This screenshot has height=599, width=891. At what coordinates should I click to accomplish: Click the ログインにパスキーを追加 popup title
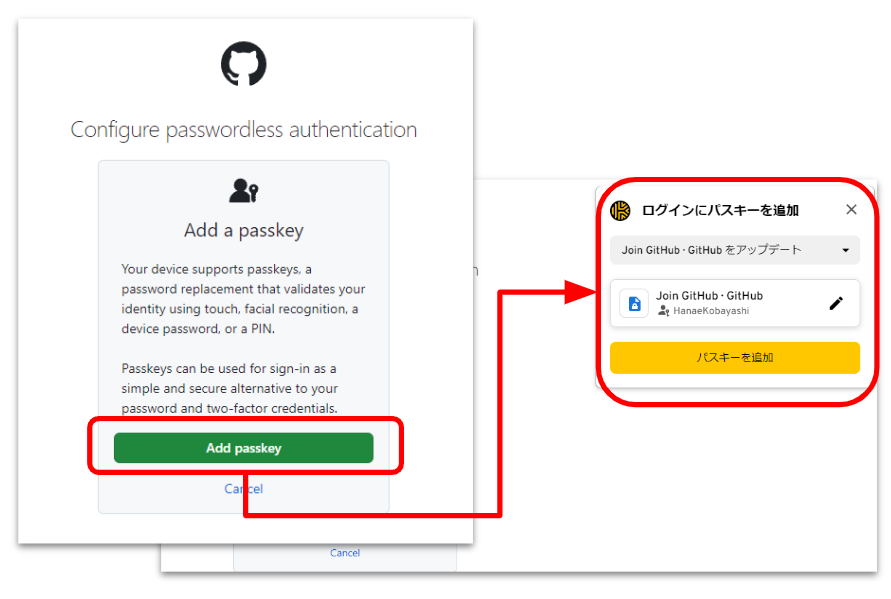coord(720,210)
